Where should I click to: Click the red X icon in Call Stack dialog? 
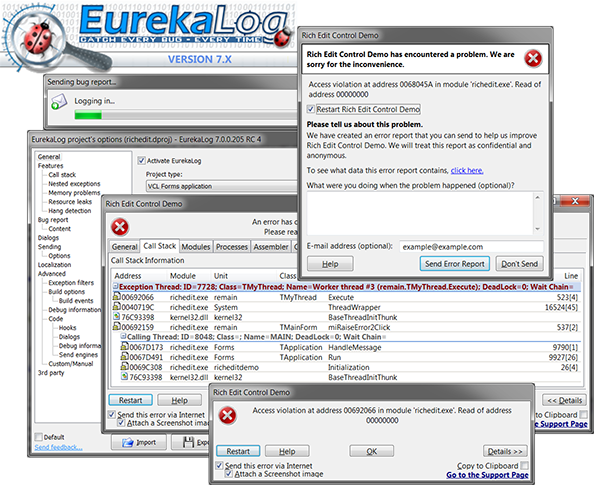tap(120, 227)
